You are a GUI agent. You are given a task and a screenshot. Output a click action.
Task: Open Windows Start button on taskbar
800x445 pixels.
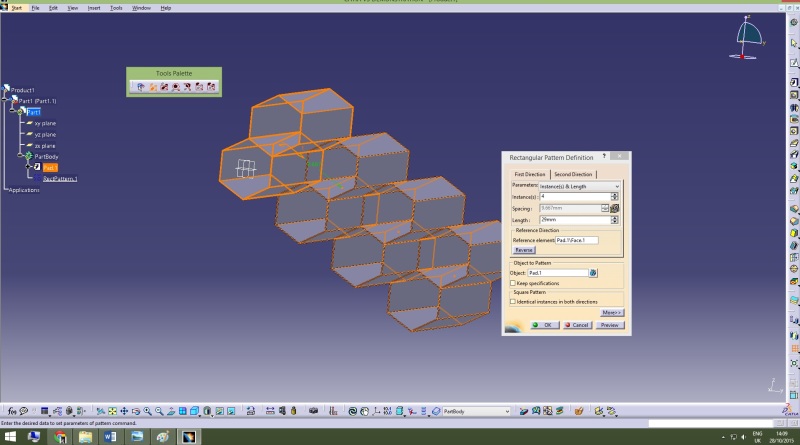[x=10, y=437]
